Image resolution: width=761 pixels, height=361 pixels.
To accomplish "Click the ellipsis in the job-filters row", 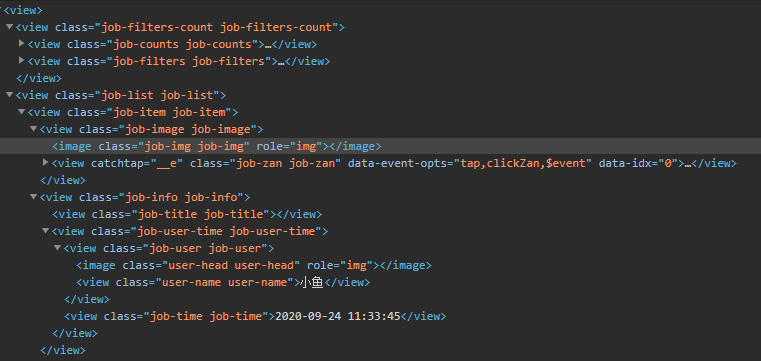I will pyautogui.click(x=281, y=62).
